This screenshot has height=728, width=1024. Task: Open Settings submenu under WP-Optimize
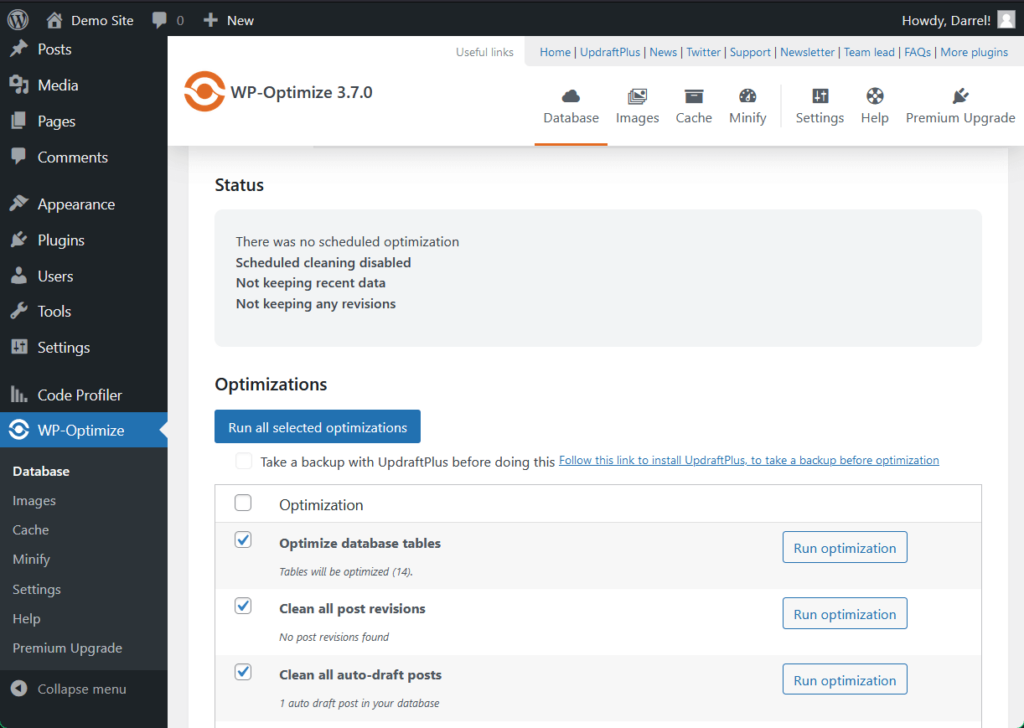pyautogui.click(x=37, y=589)
